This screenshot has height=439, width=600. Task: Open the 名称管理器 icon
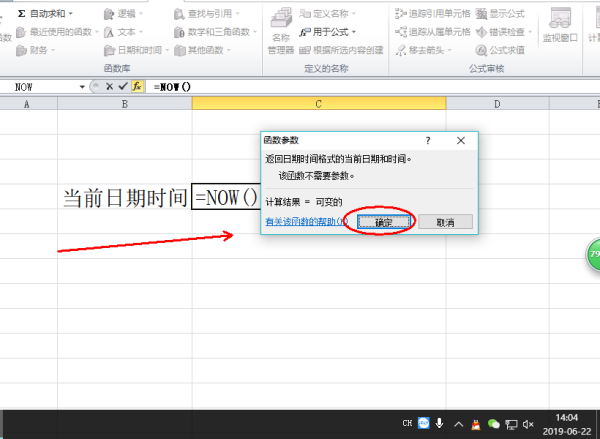[x=281, y=32]
